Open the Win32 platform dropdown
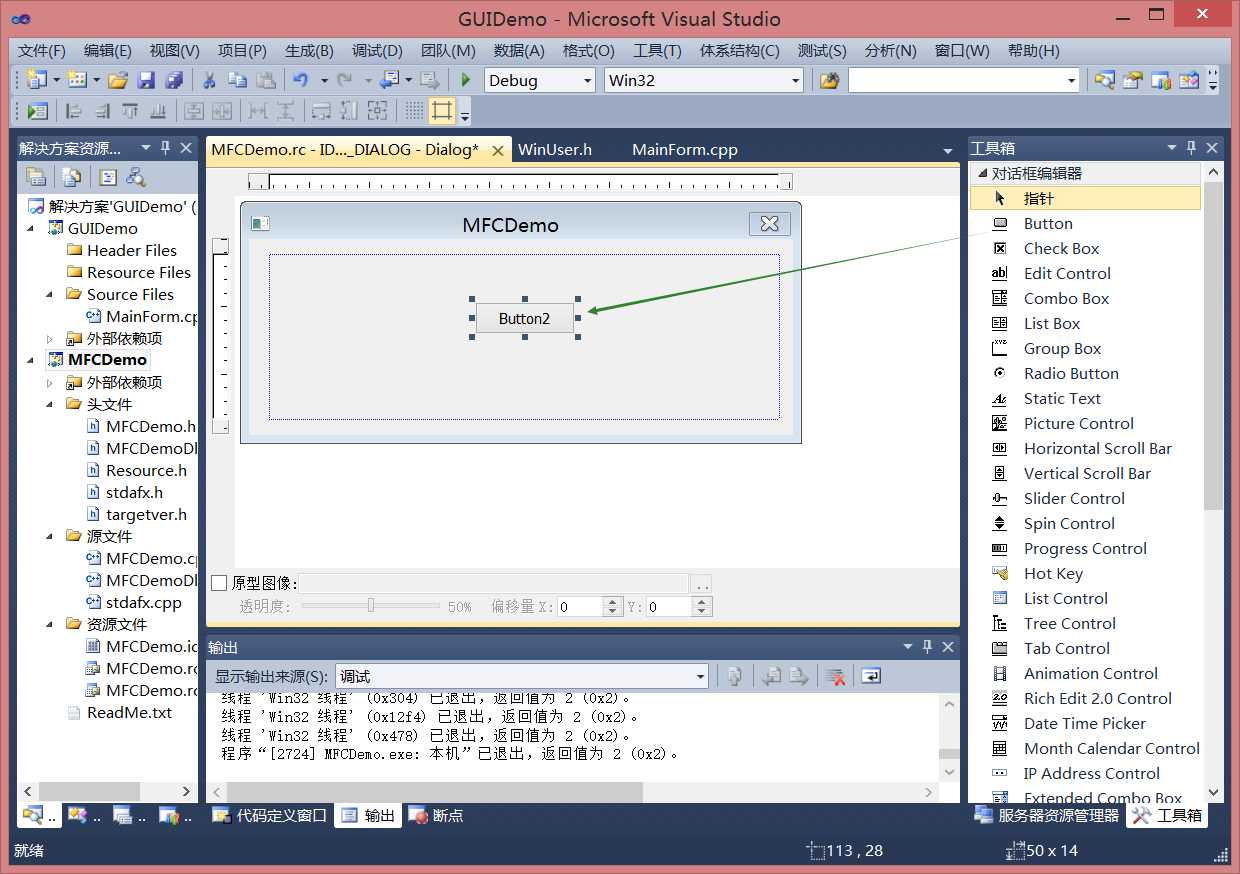 [796, 81]
